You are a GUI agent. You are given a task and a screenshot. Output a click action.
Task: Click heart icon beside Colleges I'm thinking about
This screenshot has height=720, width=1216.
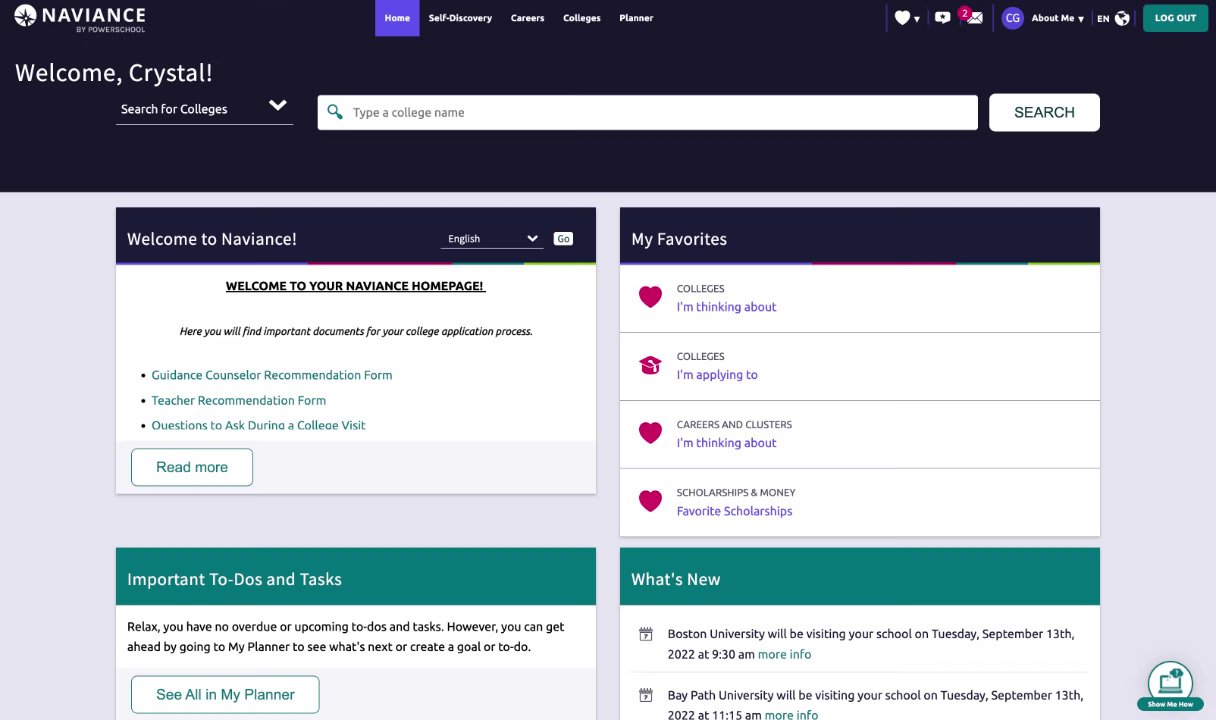coord(650,297)
